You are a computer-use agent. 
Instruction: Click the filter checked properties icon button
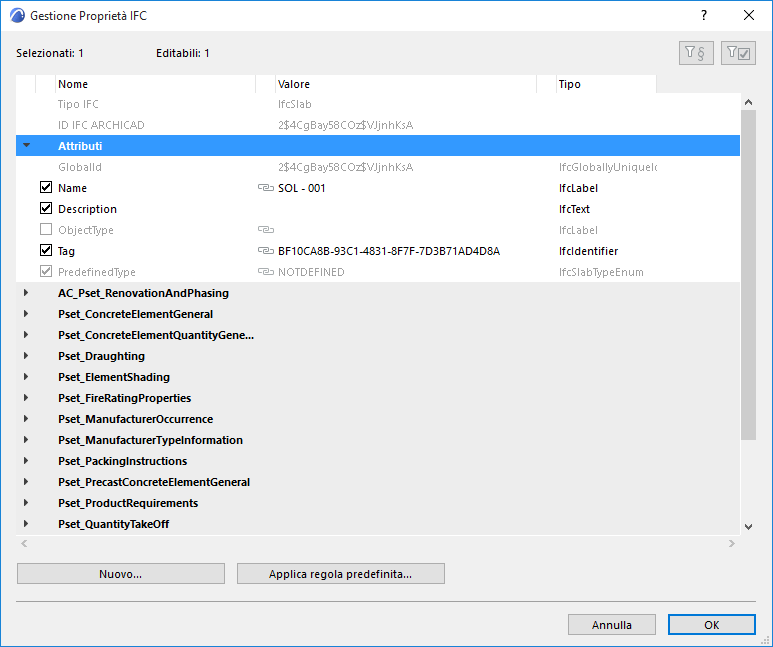pyautogui.click(x=738, y=53)
